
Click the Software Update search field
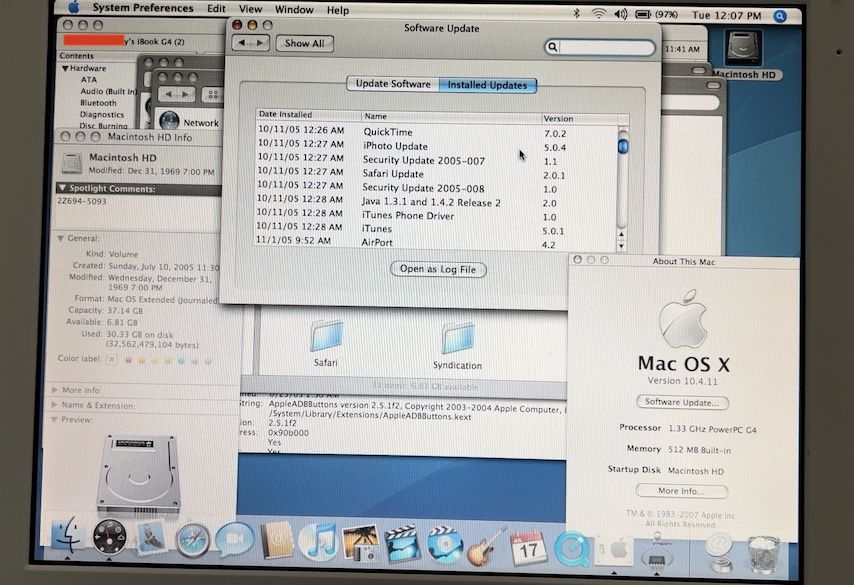pos(600,47)
